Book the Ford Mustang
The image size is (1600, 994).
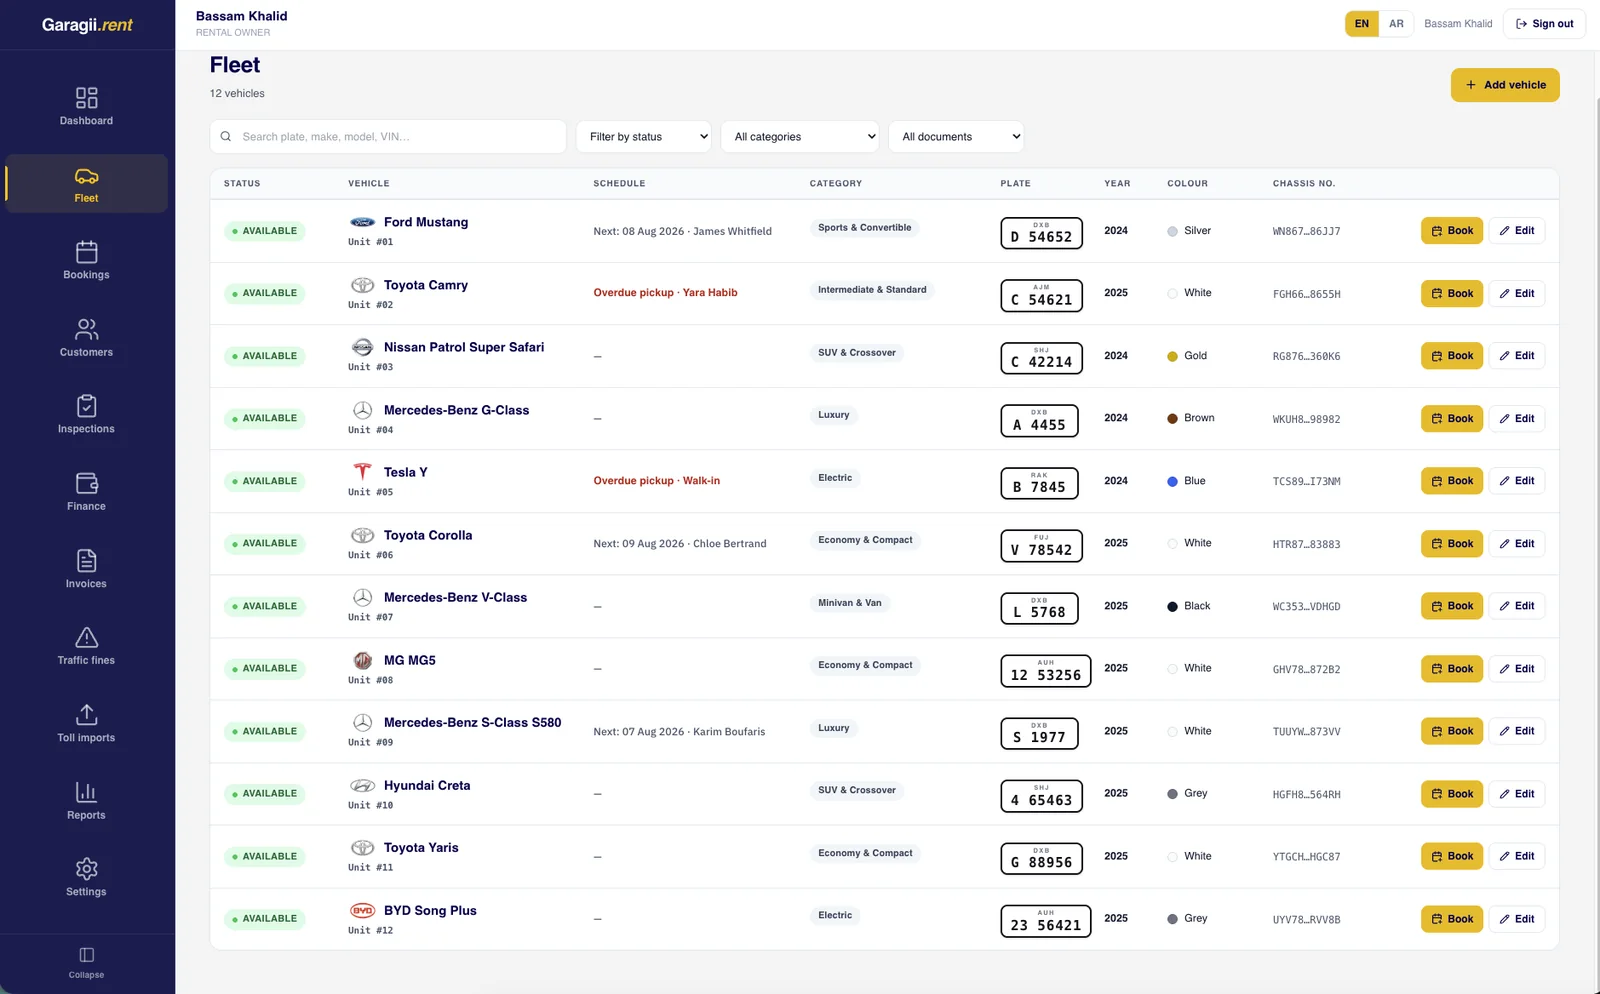click(1452, 231)
